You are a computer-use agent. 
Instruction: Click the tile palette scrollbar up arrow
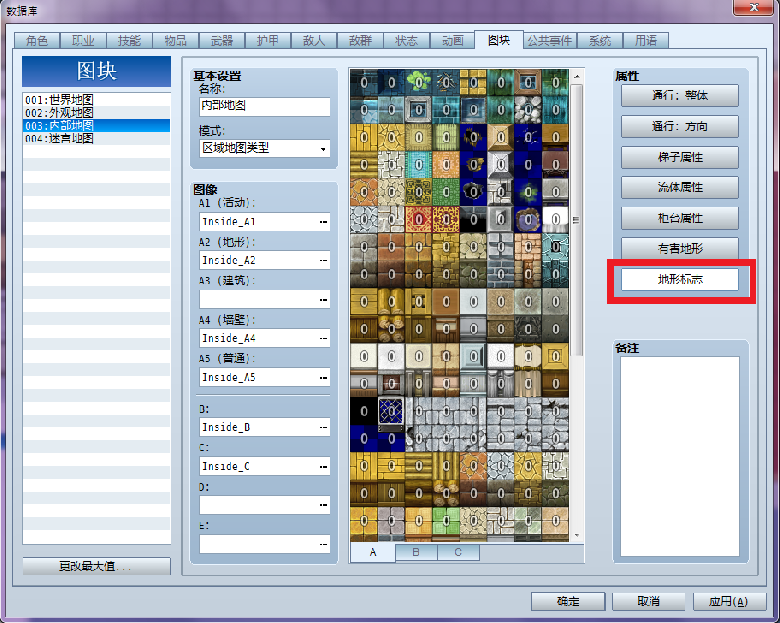click(x=577, y=77)
